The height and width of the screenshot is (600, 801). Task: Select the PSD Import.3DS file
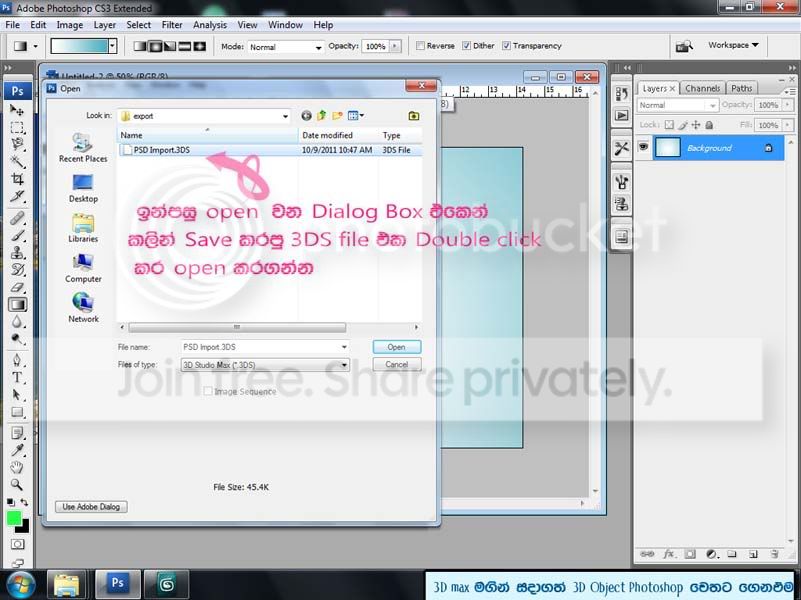point(161,150)
